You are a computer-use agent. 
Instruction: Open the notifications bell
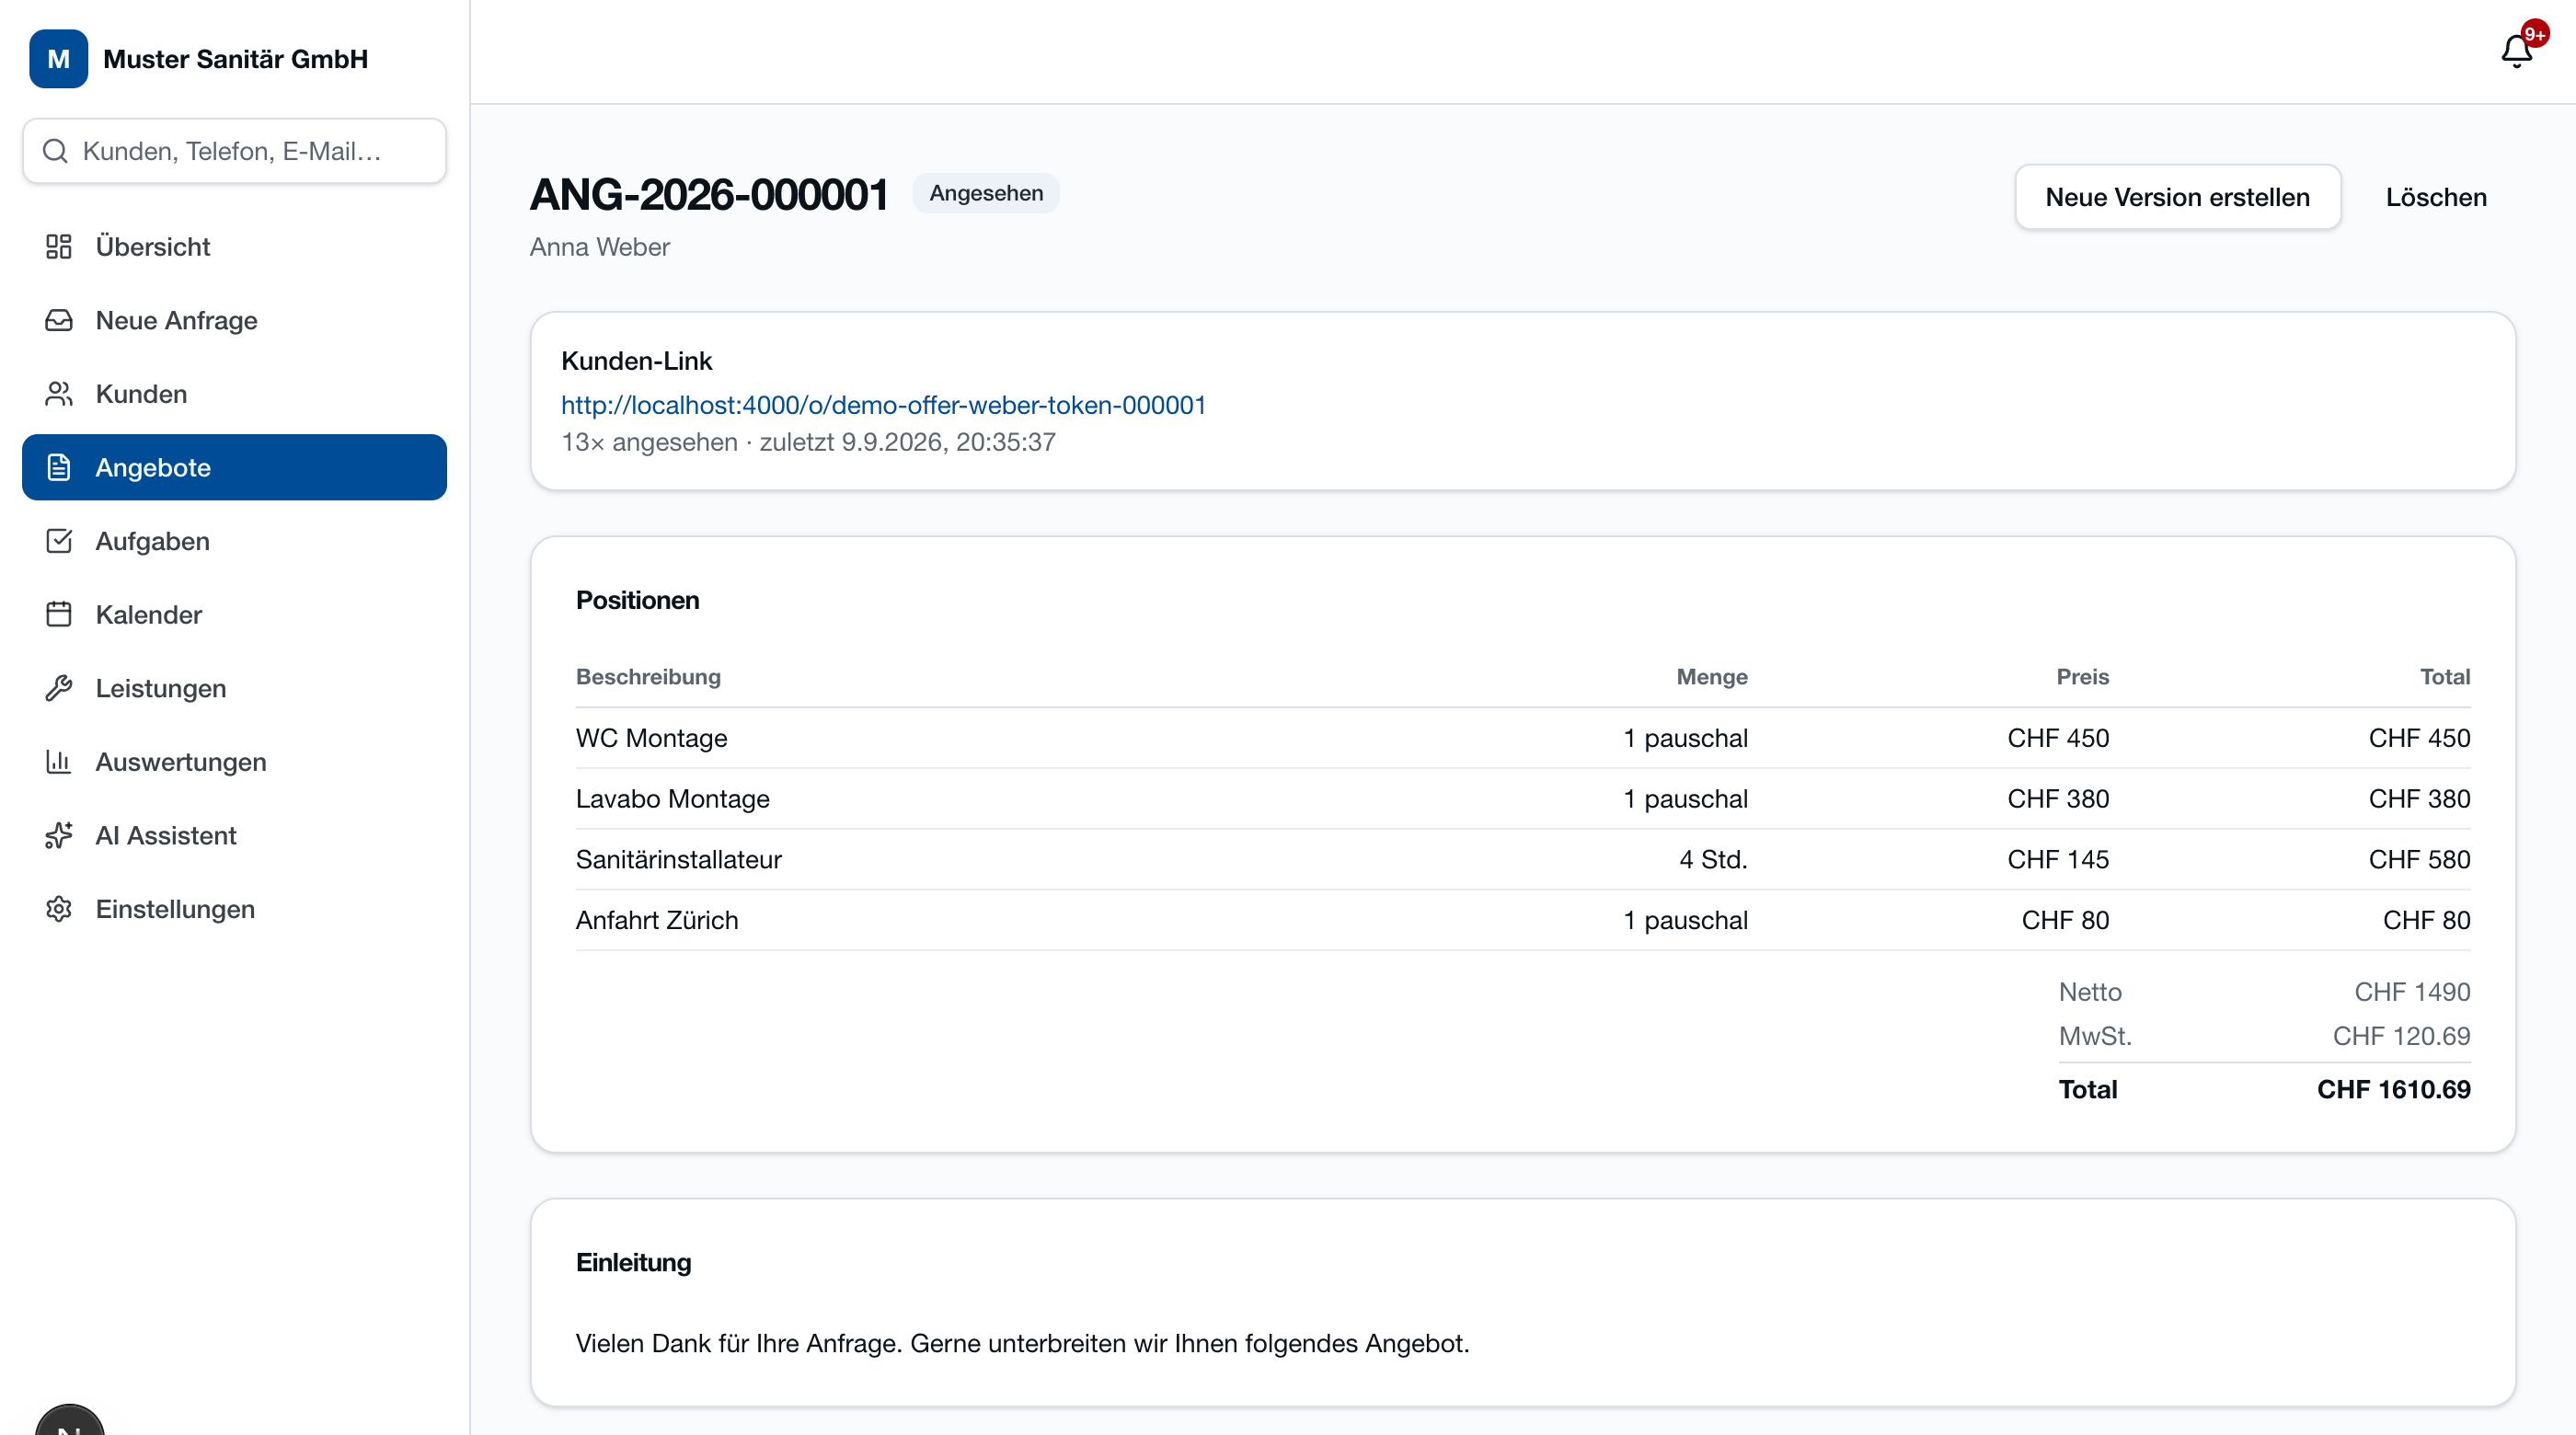coord(2516,51)
